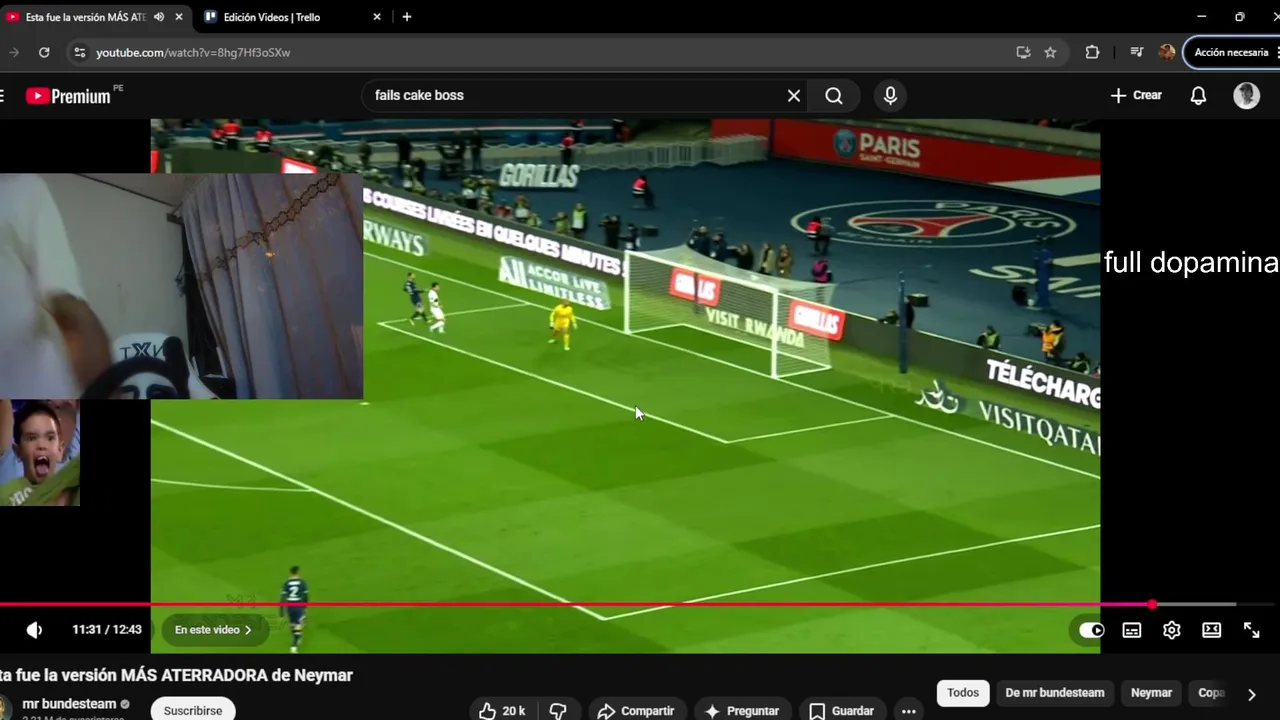Screen dimensions: 1280x720
Task: Close the Trello browser tab
Action: [377, 17]
